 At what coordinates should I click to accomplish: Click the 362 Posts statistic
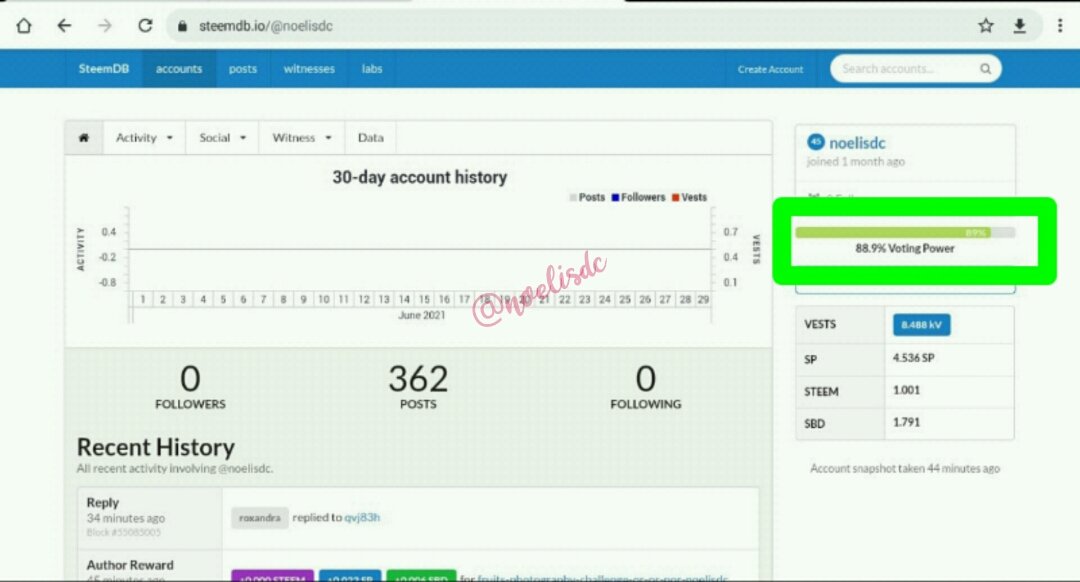[x=418, y=387]
